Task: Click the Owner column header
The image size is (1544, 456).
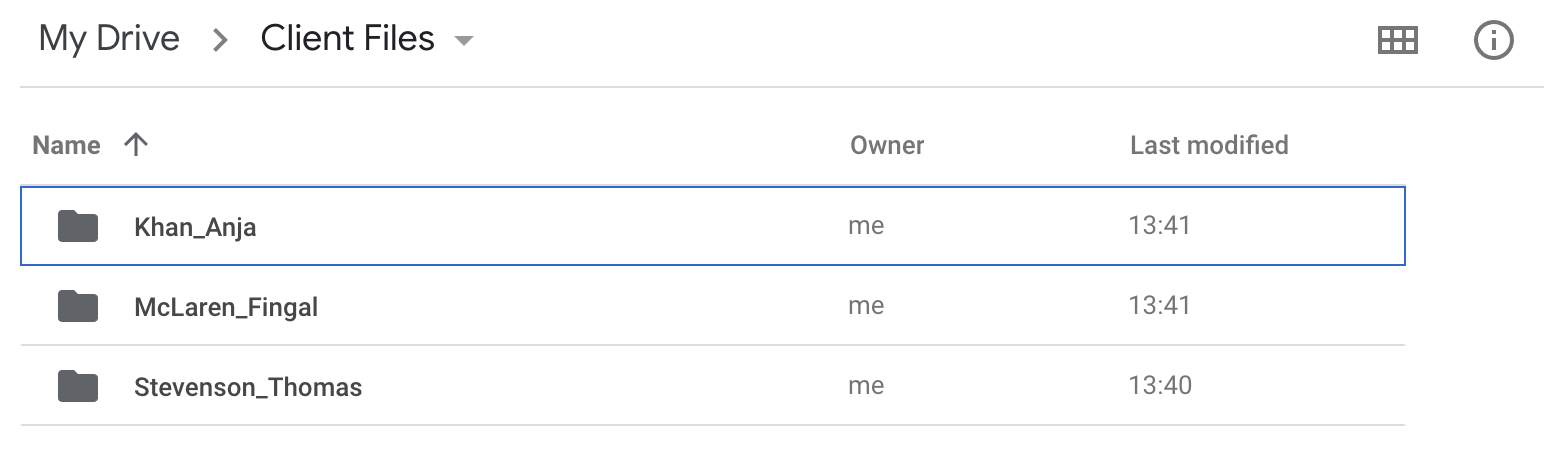Action: (887, 146)
